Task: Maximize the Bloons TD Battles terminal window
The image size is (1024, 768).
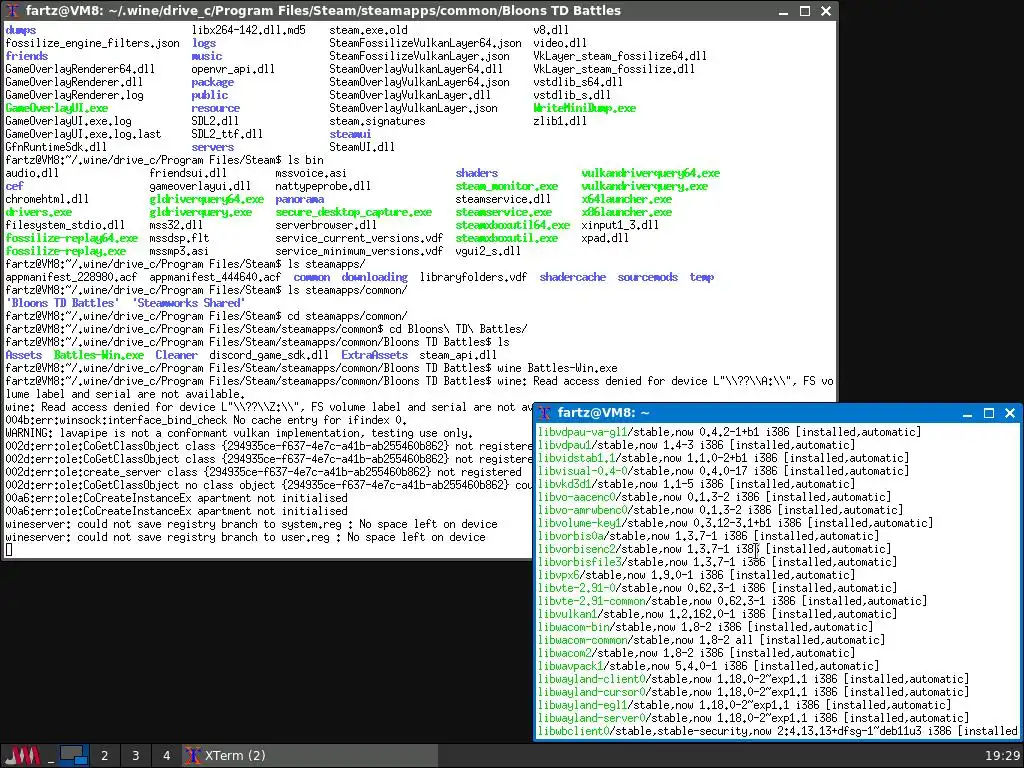Action: (805, 11)
